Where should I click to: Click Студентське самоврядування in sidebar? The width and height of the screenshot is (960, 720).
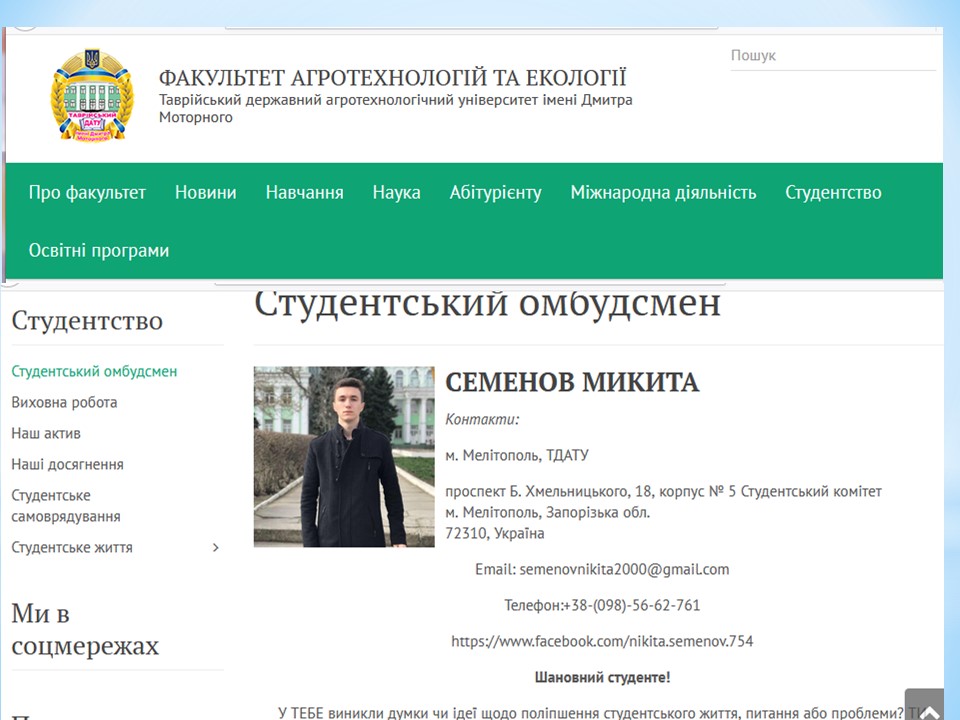[66, 506]
